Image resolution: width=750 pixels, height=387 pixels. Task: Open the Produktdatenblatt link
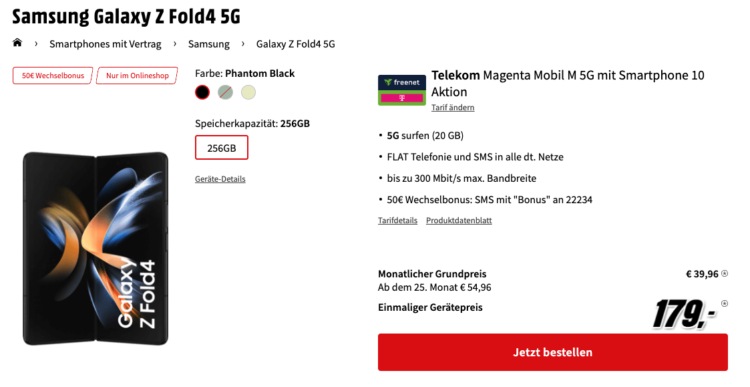[x=459, y=221]
